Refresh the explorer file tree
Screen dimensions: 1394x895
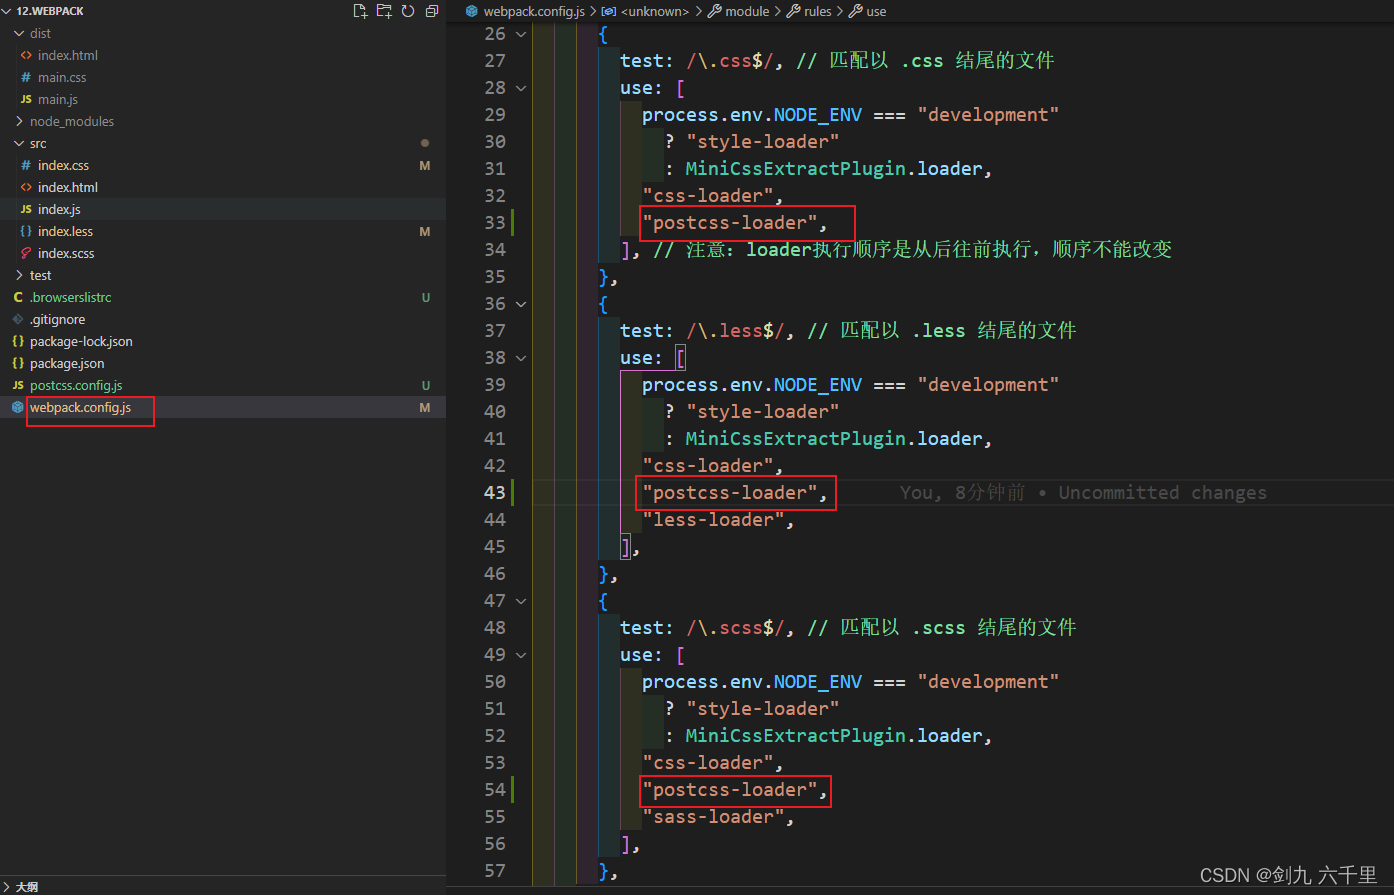tap(408, 11)
